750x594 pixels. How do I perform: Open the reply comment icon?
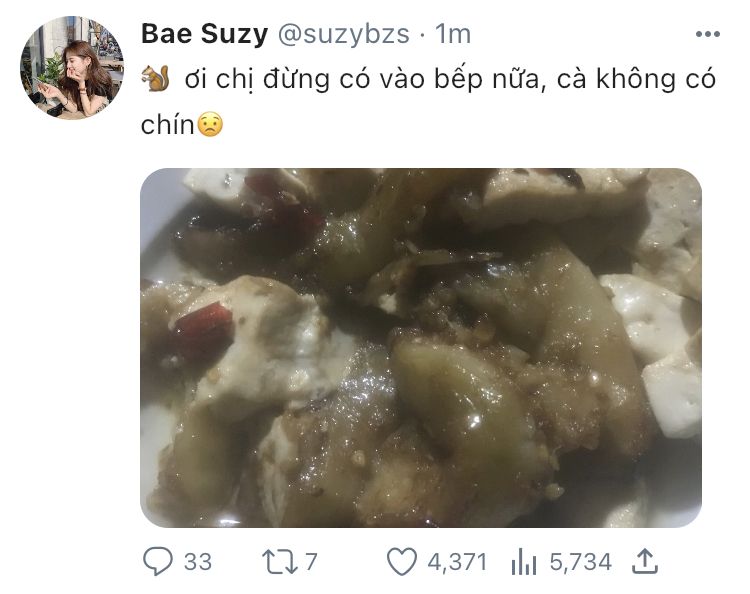click(158, 561)
